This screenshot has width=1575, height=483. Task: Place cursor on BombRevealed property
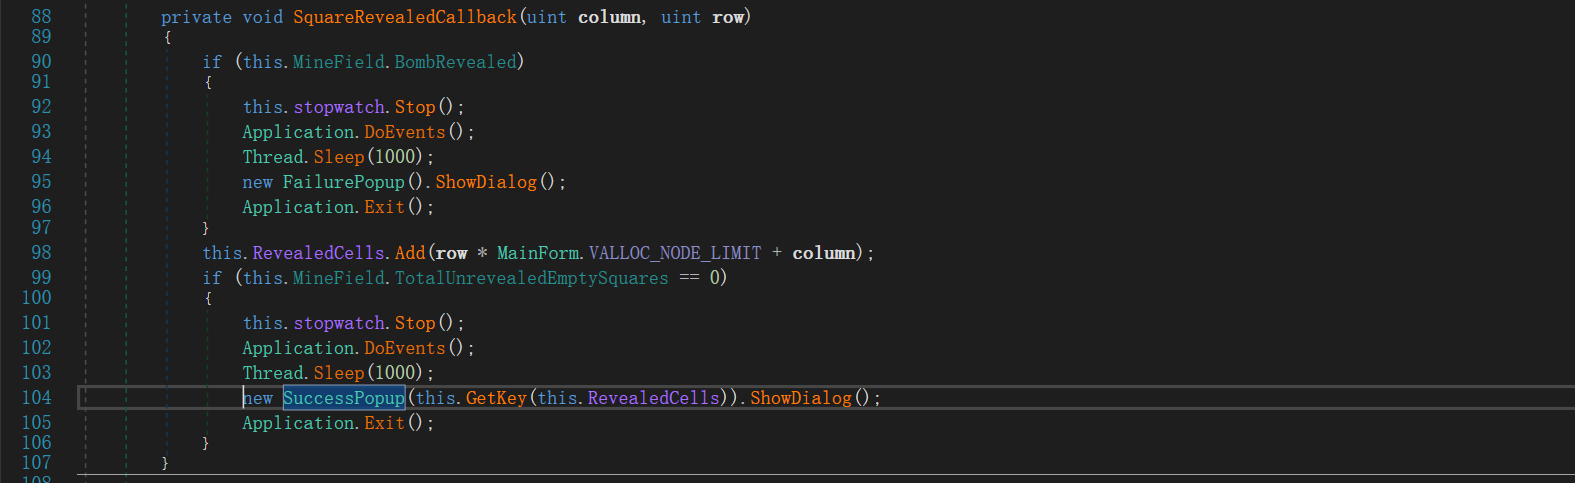point(455,62)
